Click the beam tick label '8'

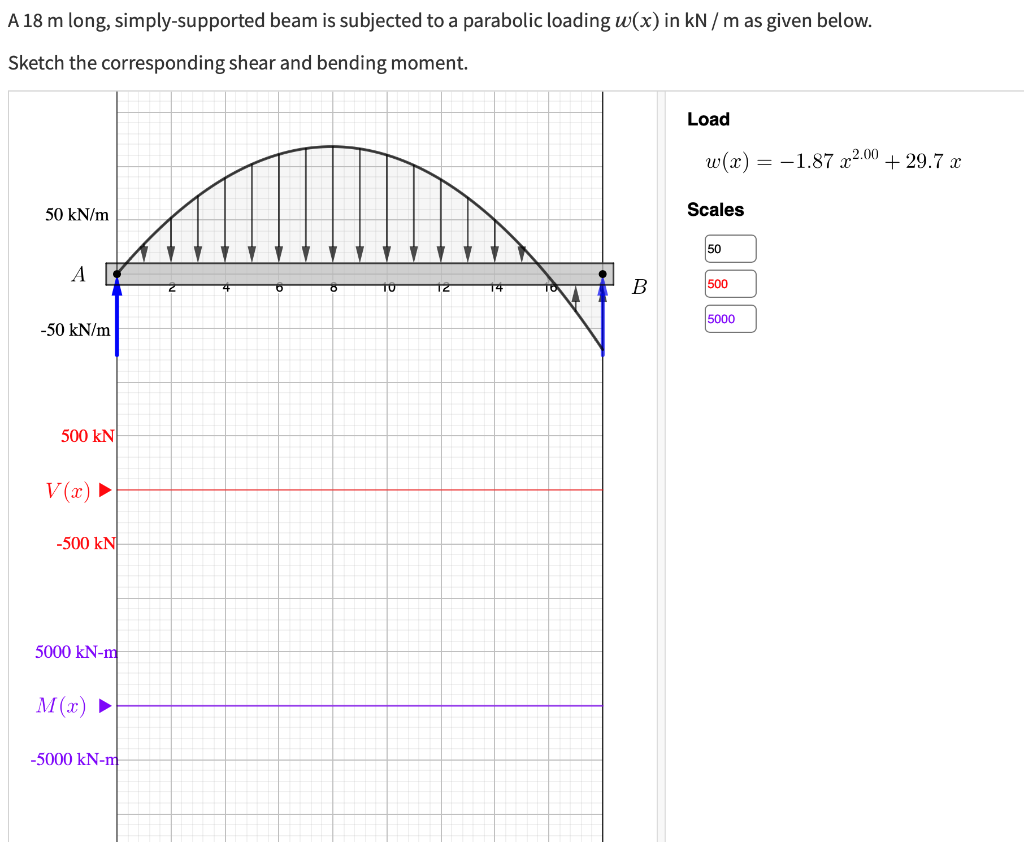tap(333, 287)
